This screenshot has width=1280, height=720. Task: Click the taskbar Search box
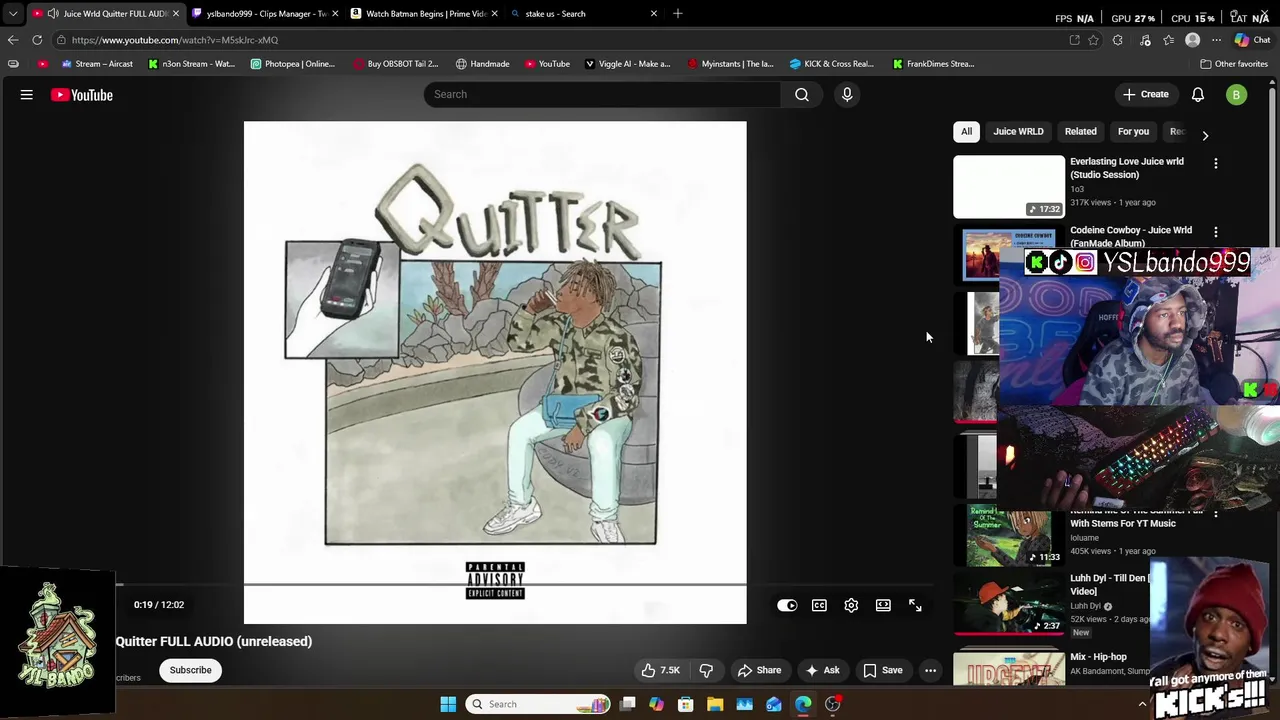tap(539, 704)
